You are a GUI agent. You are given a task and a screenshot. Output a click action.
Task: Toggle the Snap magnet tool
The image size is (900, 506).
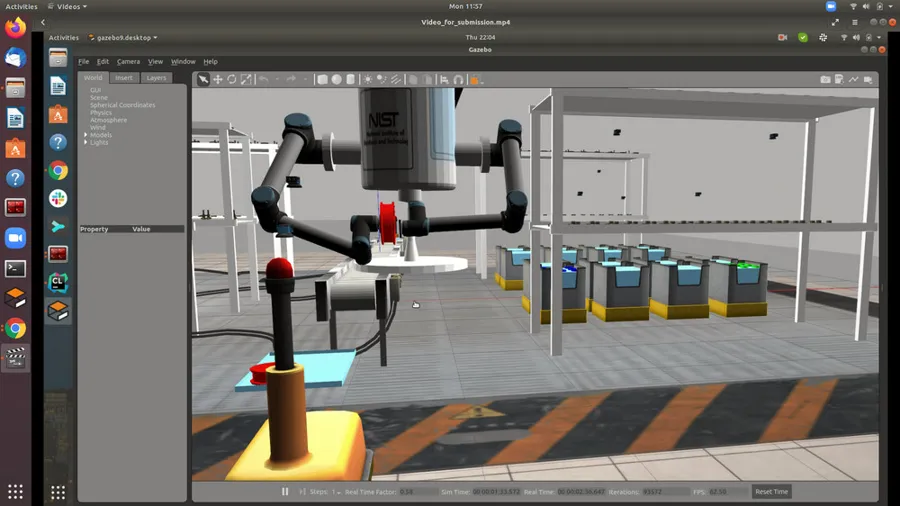(459, 79)
